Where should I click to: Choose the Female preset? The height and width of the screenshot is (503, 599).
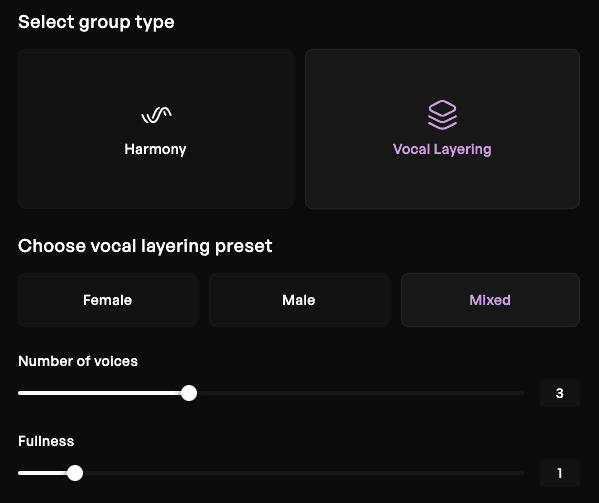tap(107, 300)
